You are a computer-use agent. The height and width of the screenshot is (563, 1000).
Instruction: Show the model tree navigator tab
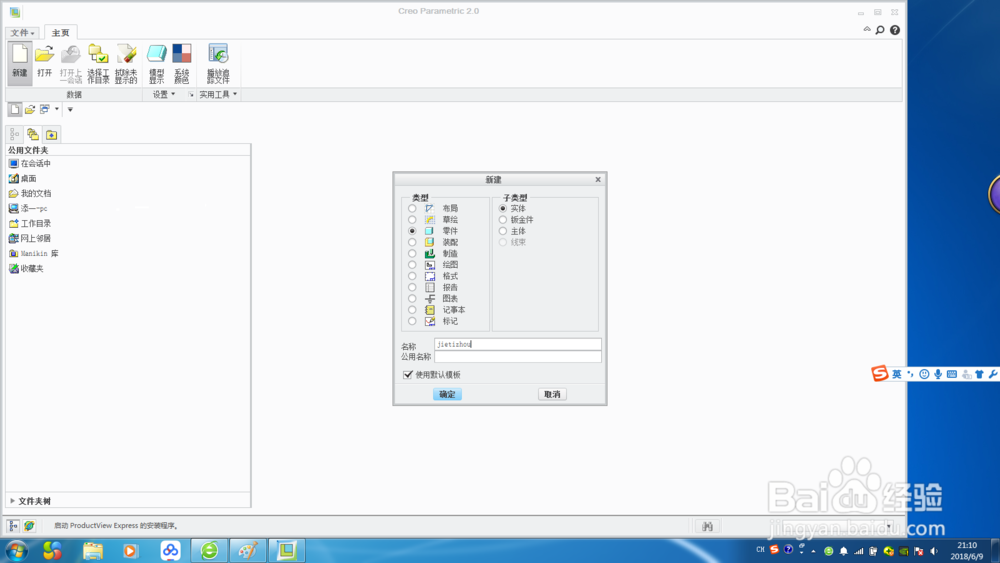[x=15, y=135]
